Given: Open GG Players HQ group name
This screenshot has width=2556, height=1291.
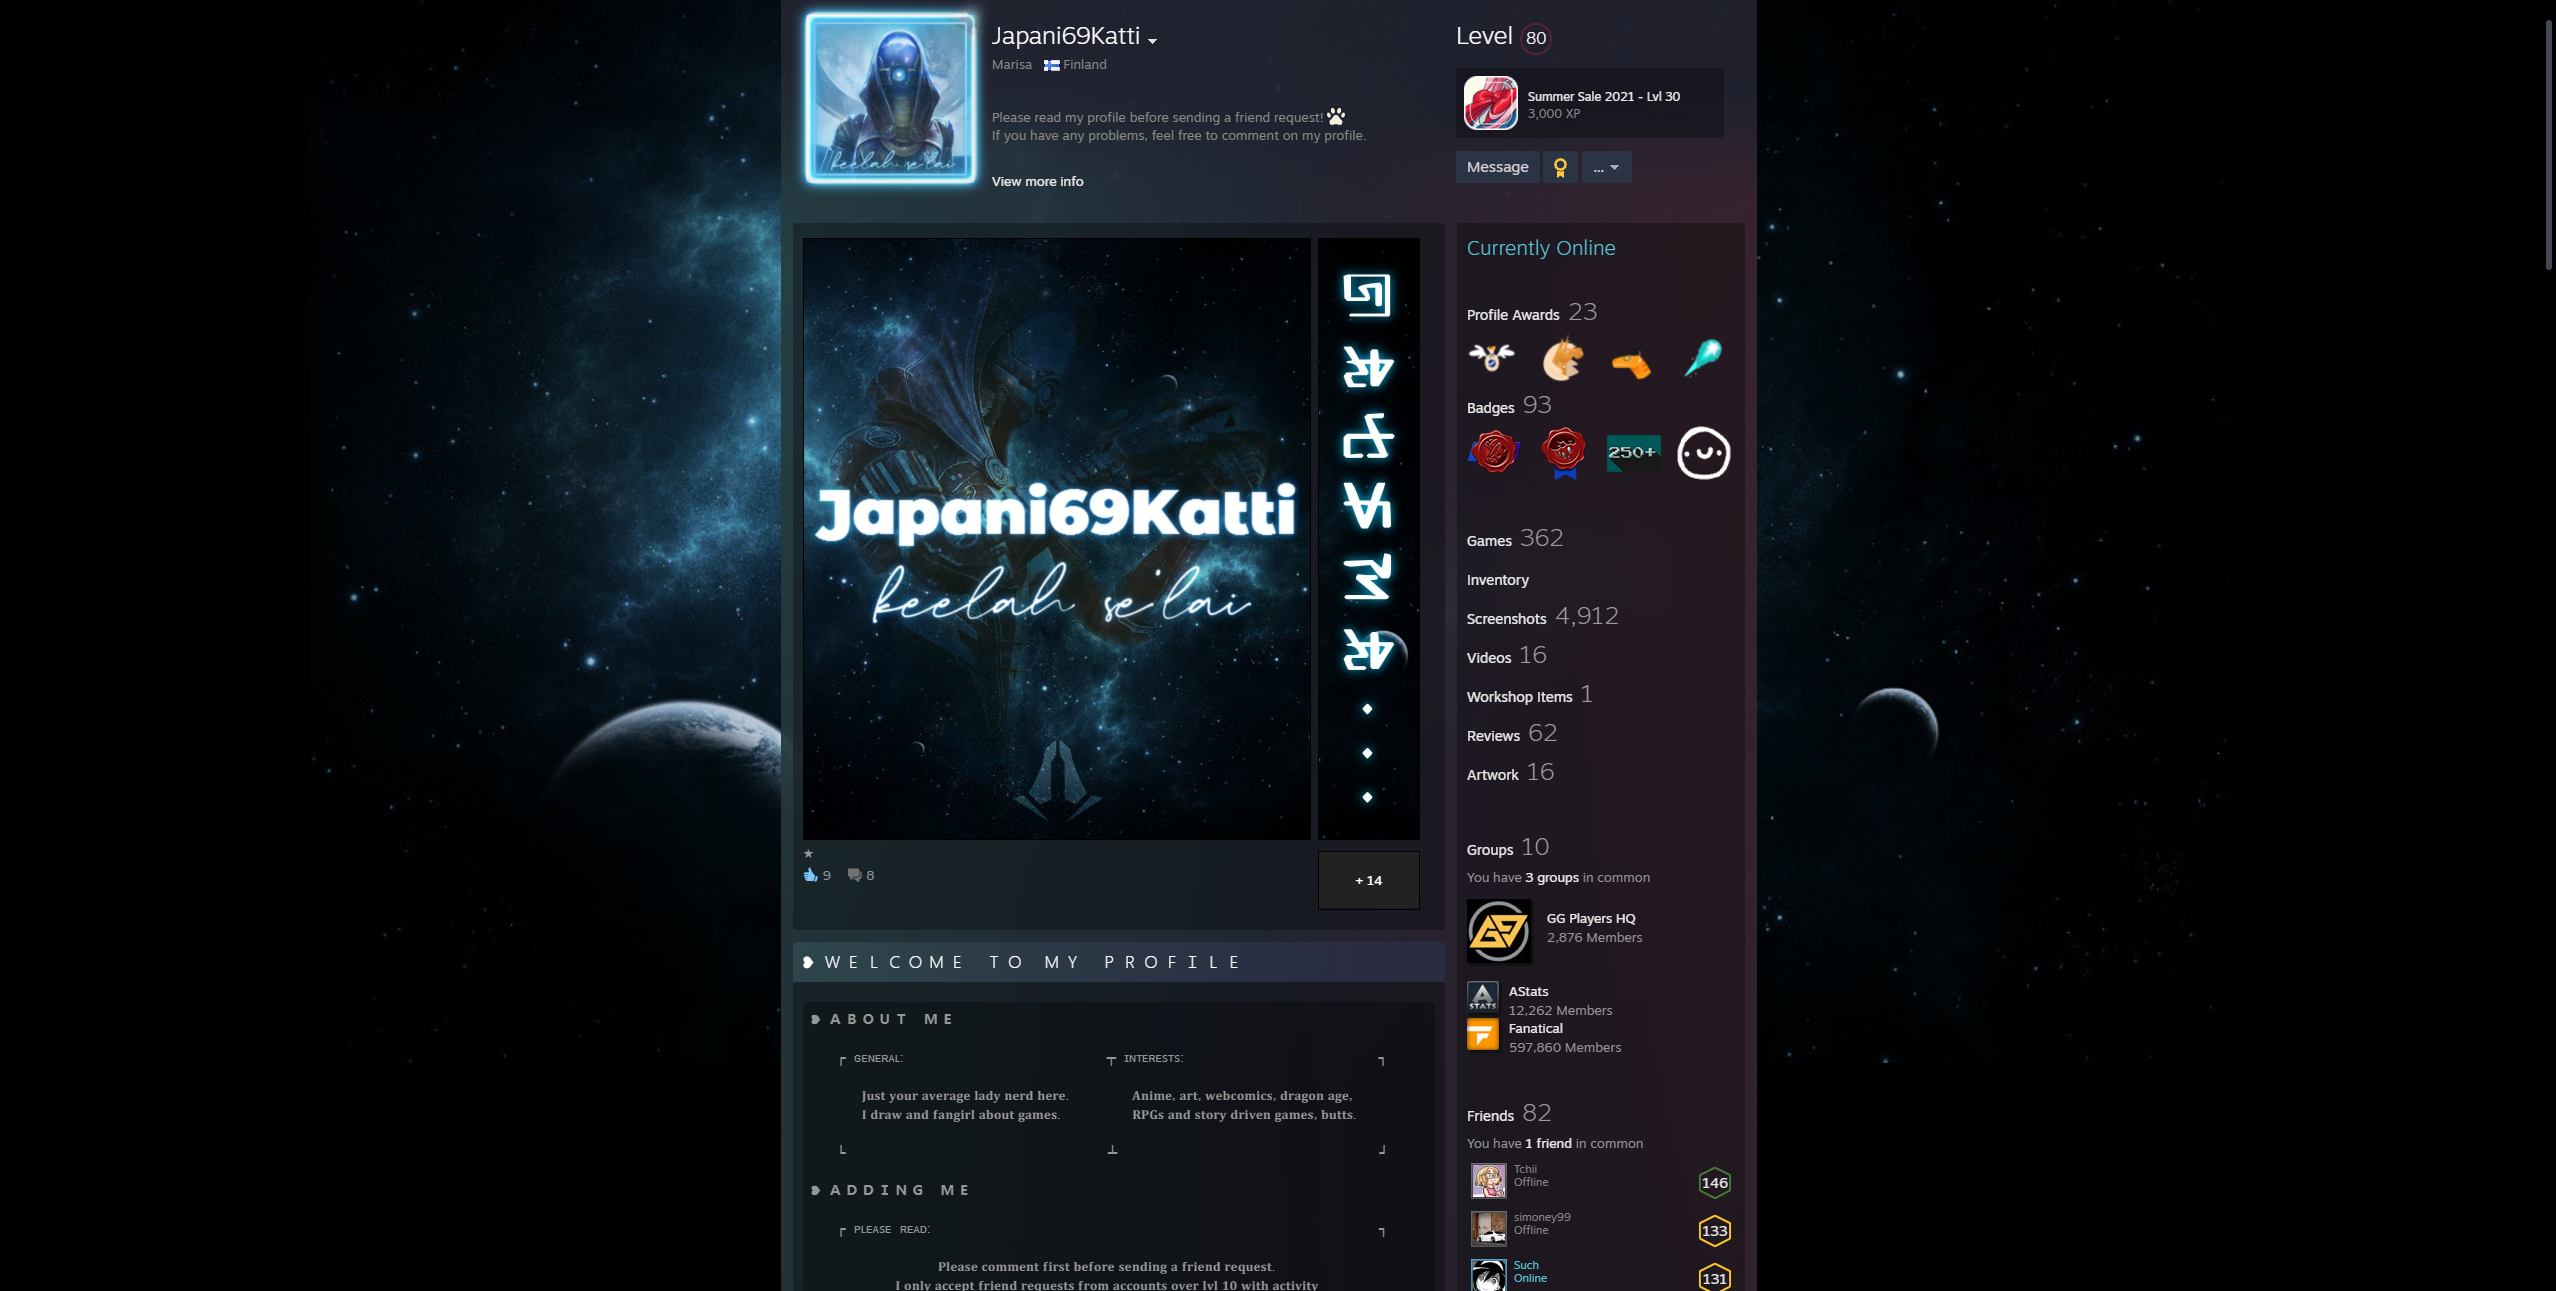Looking at the screenshot, I should (1591, 918).
